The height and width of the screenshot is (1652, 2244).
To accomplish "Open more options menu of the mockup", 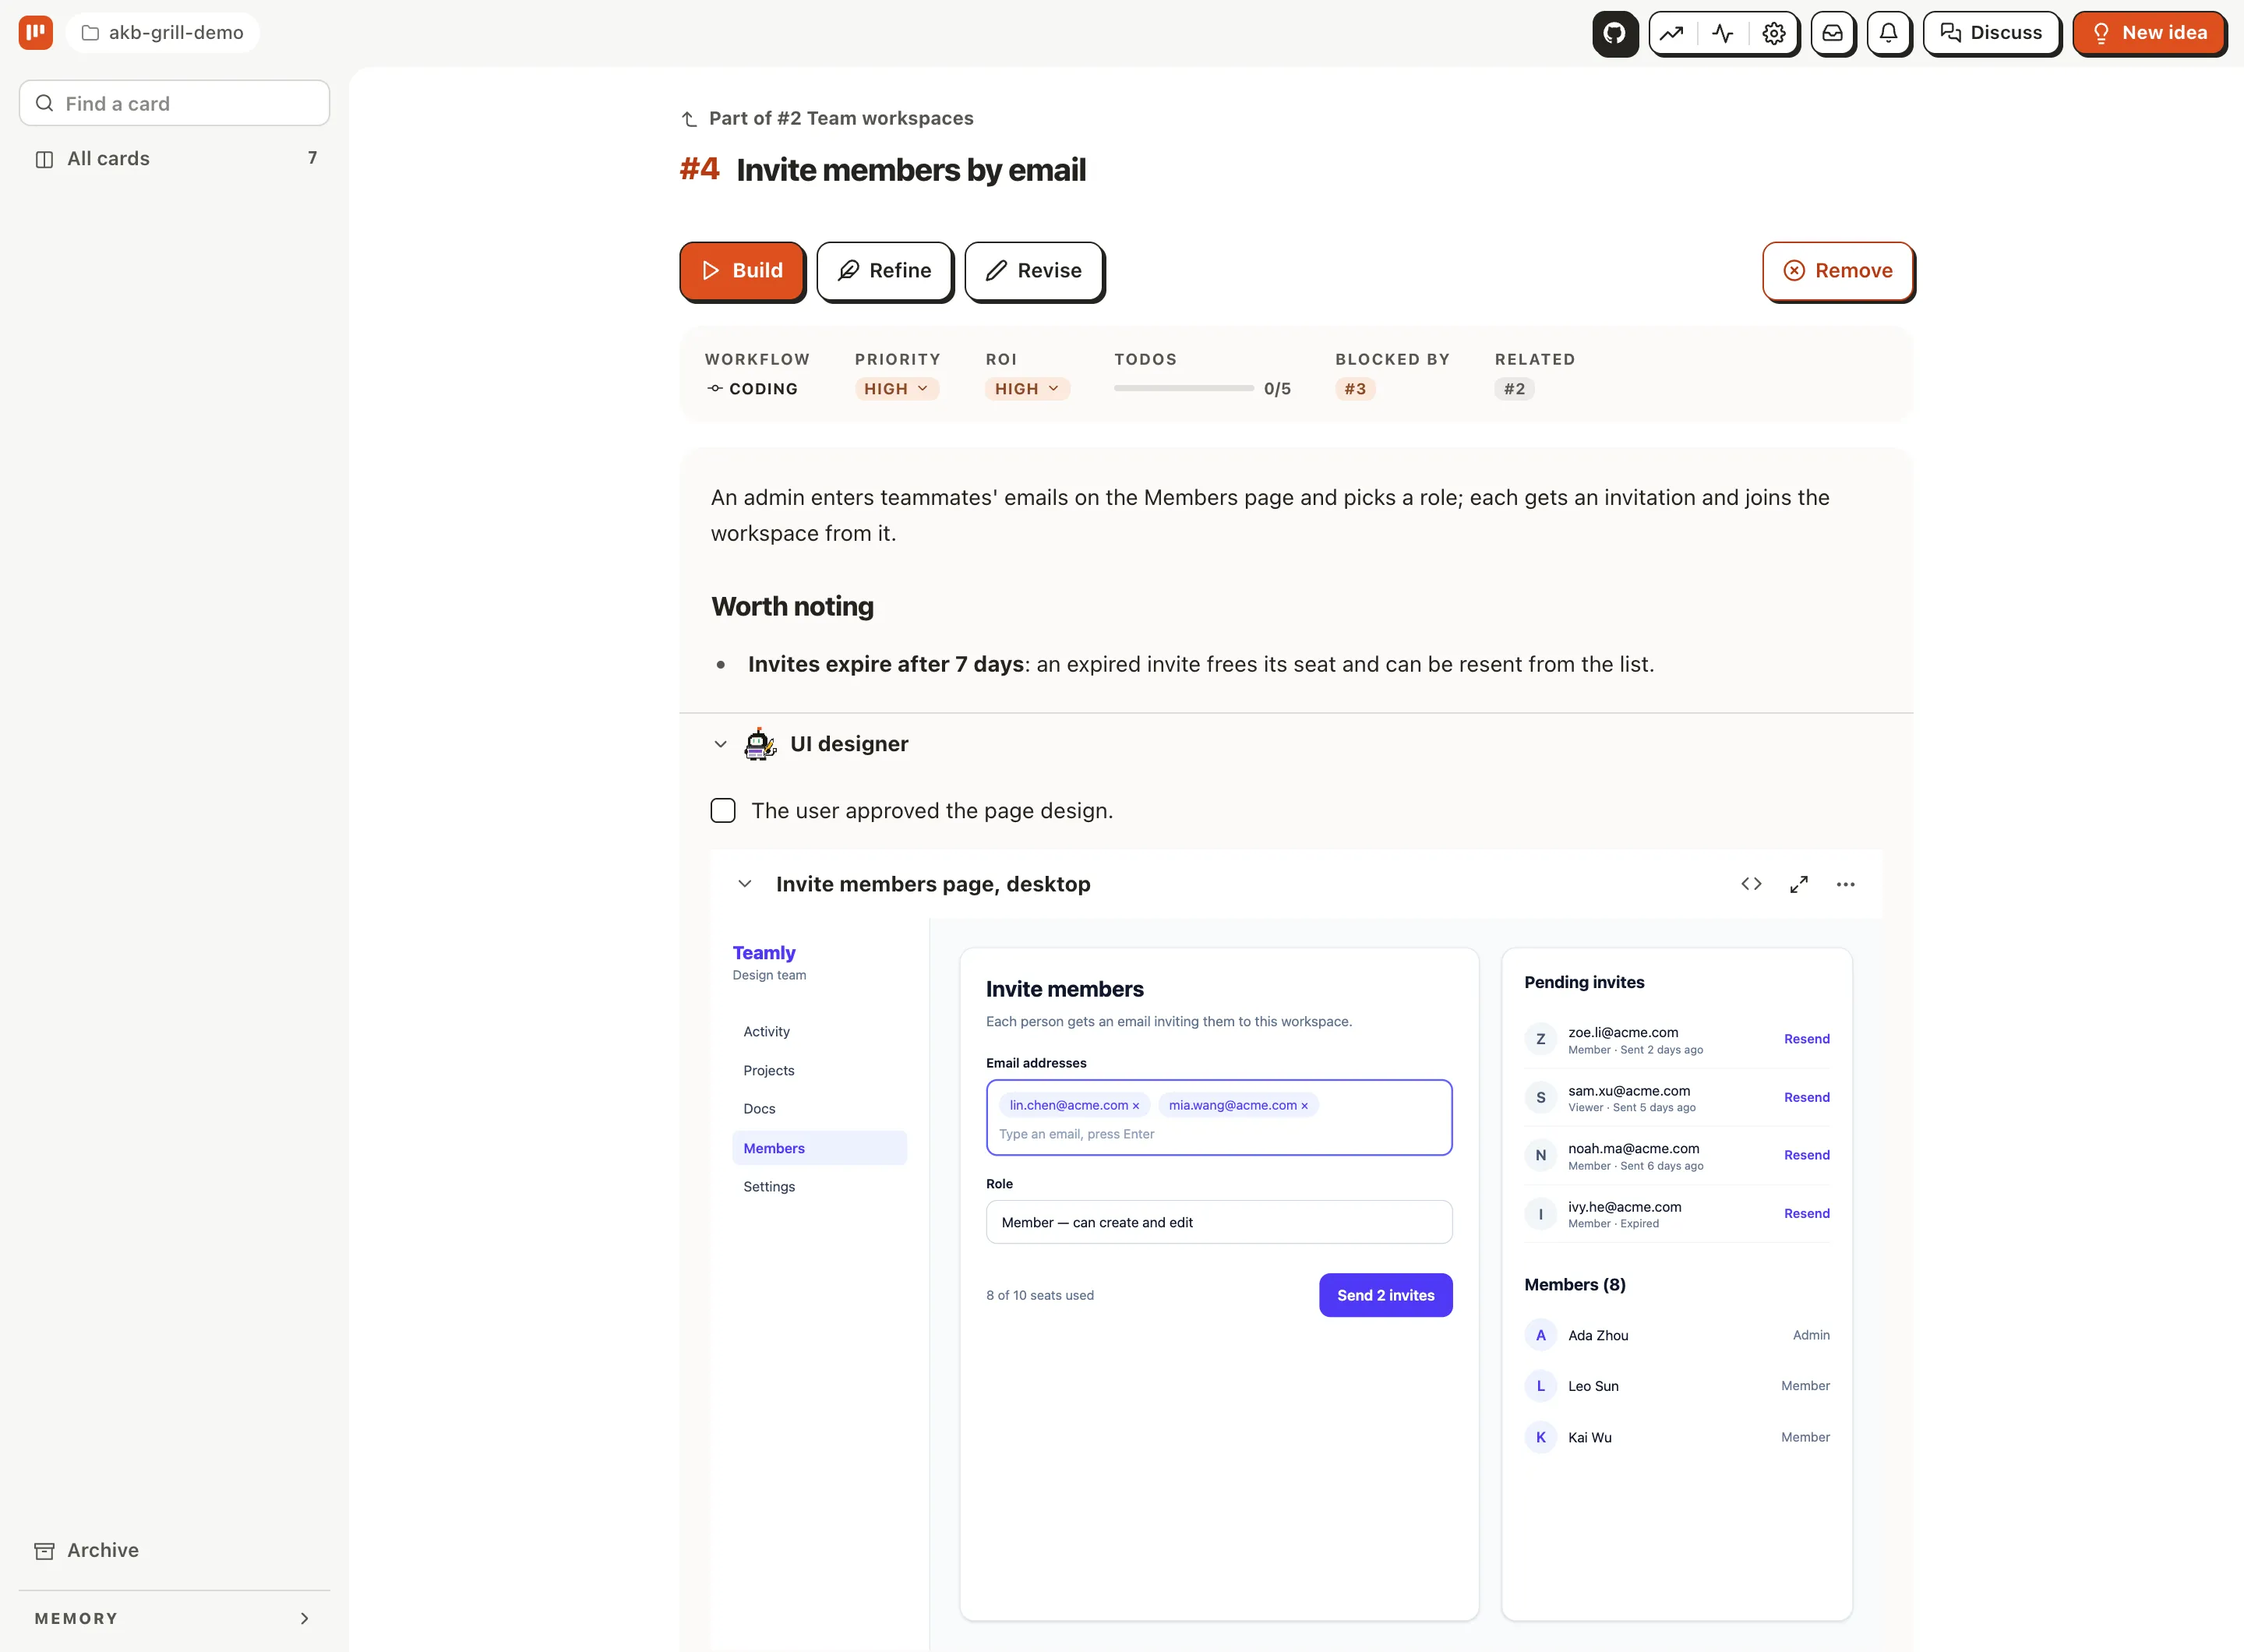I will point(1846,884).
